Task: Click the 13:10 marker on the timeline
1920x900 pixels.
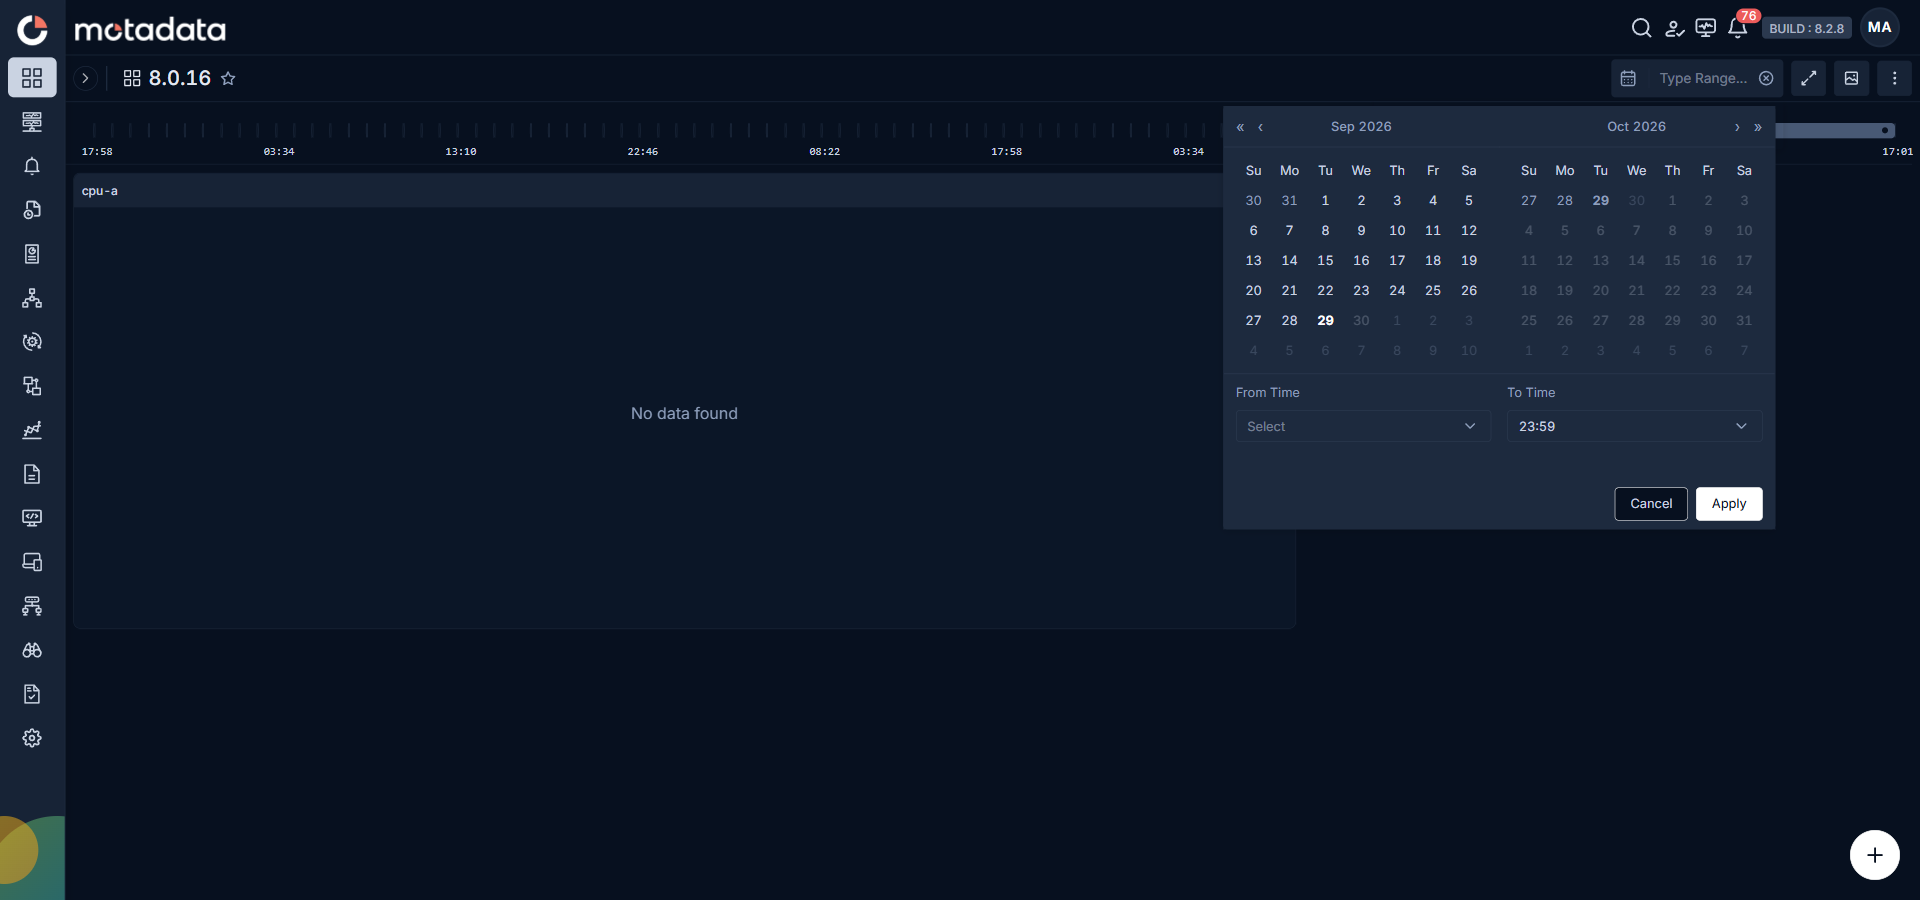Action: [x=461, y=152]
